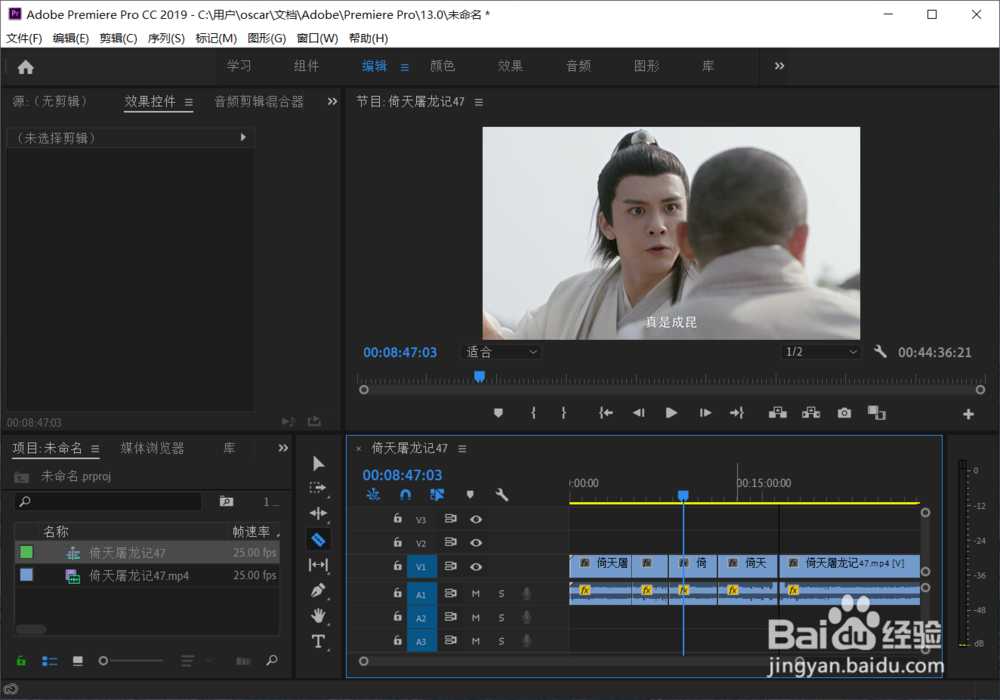Add a marker in Program monitor
This screenshot has width=1000, height=700.
[498, 413]
